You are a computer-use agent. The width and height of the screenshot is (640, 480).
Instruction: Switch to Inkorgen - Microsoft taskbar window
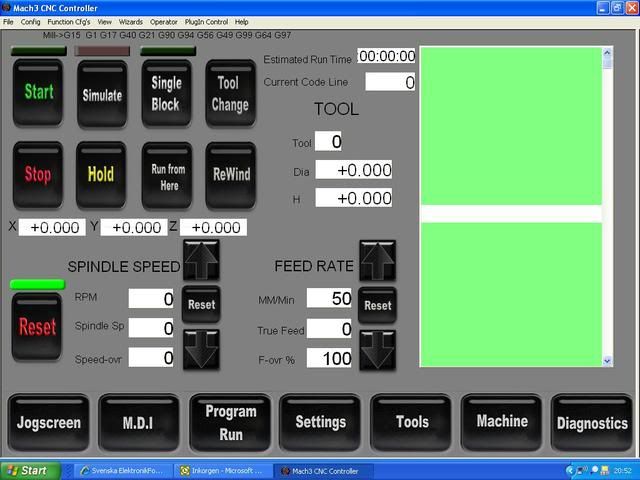coord(223,471)
